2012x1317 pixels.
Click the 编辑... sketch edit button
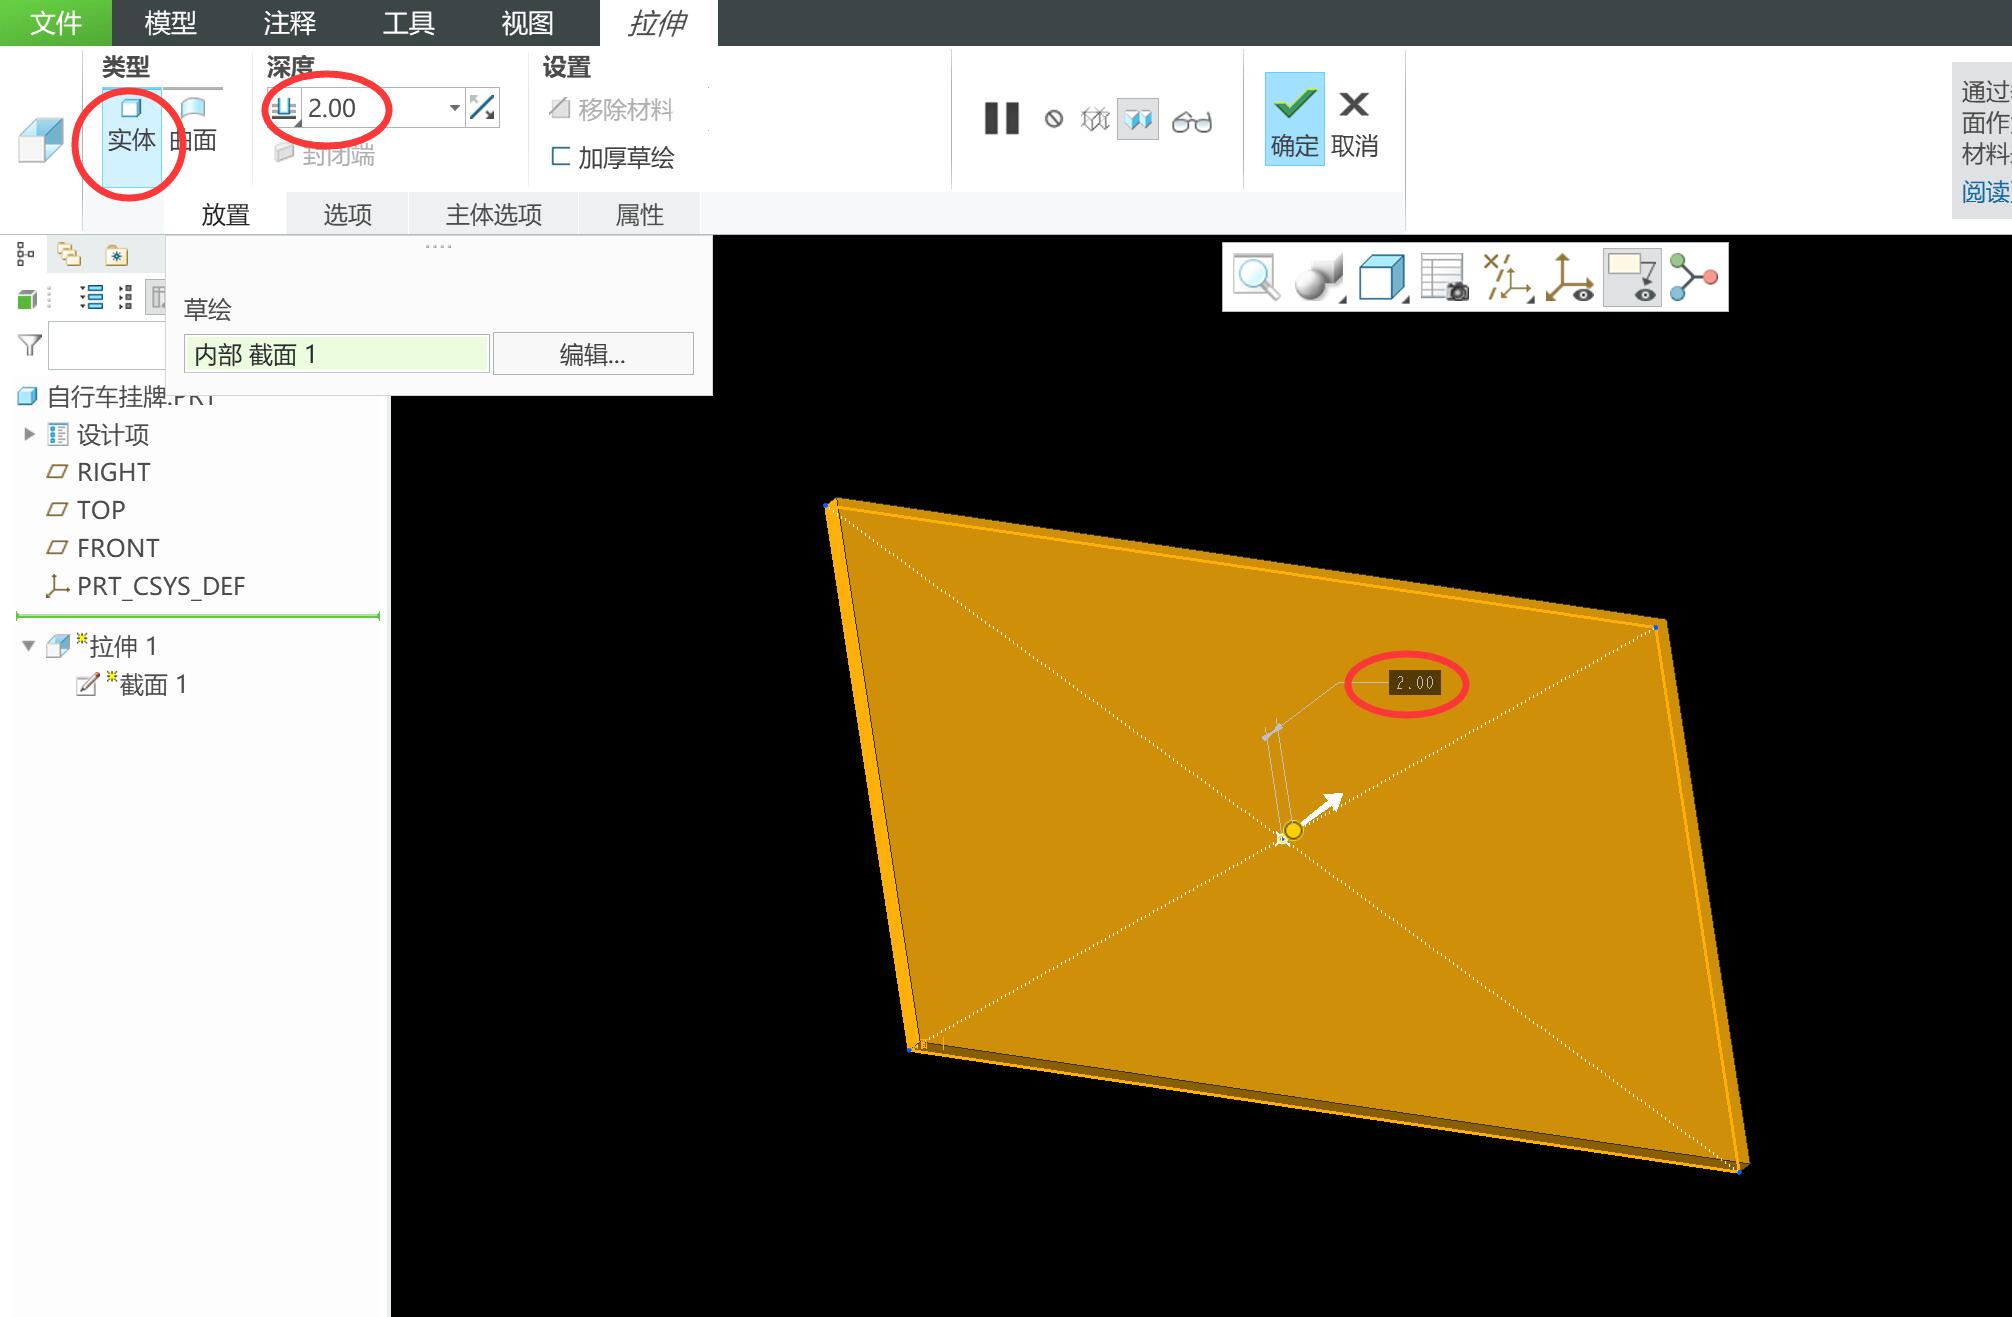592,354
